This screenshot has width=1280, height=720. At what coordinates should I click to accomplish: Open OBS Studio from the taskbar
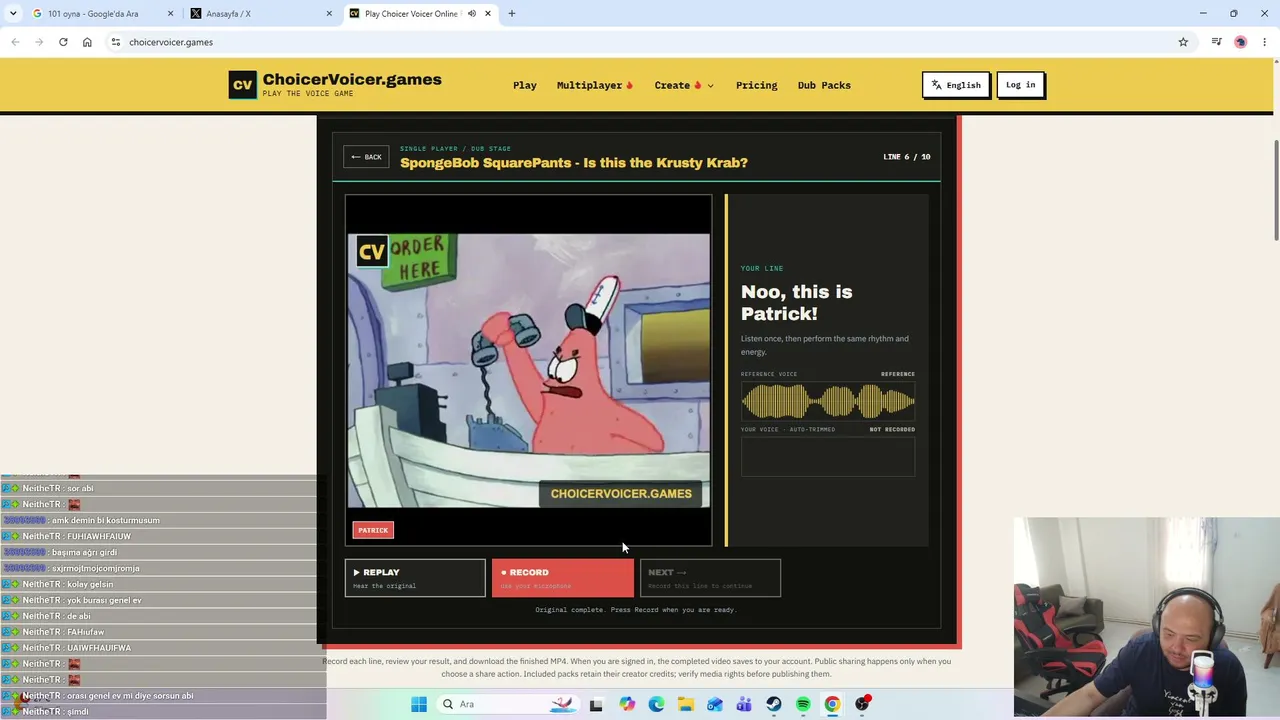862,704
